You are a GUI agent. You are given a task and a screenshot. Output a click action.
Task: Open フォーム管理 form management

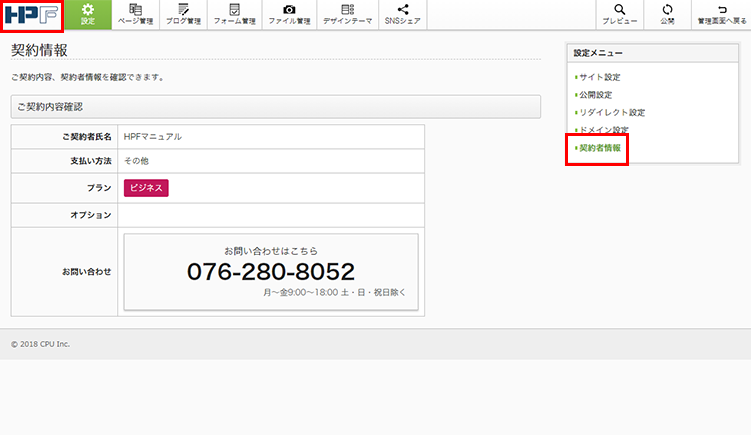click(235, 14)
